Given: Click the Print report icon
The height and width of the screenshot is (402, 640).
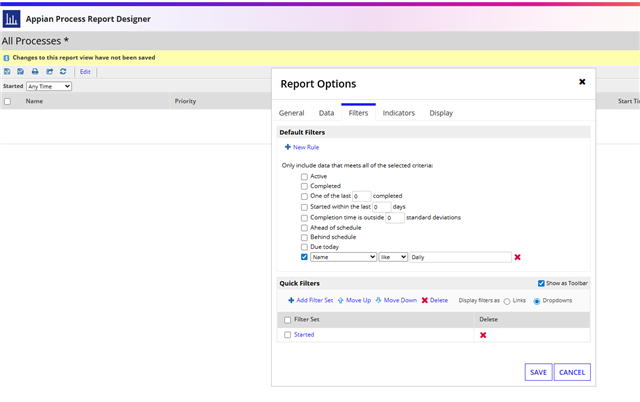Looking at the screenshot, I should pyautogui.click(x=35, y=72).
